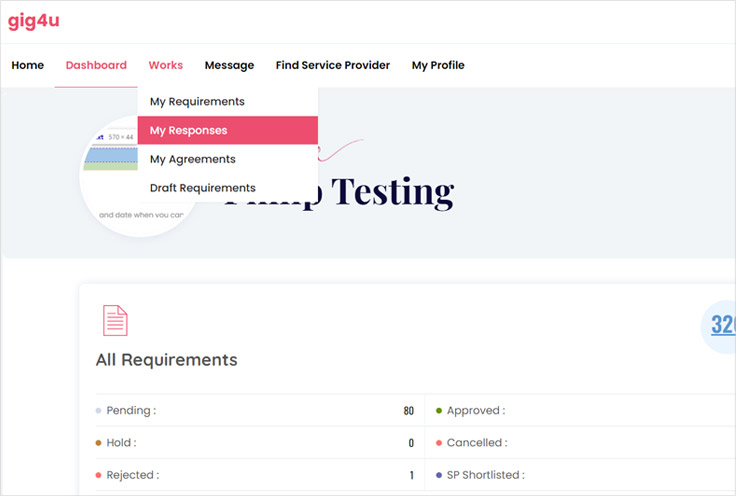Image resolution: width=736 pixels, height=496 pixels.
Task: Click the gig4u logo
Action: click(x=34, y=21)
